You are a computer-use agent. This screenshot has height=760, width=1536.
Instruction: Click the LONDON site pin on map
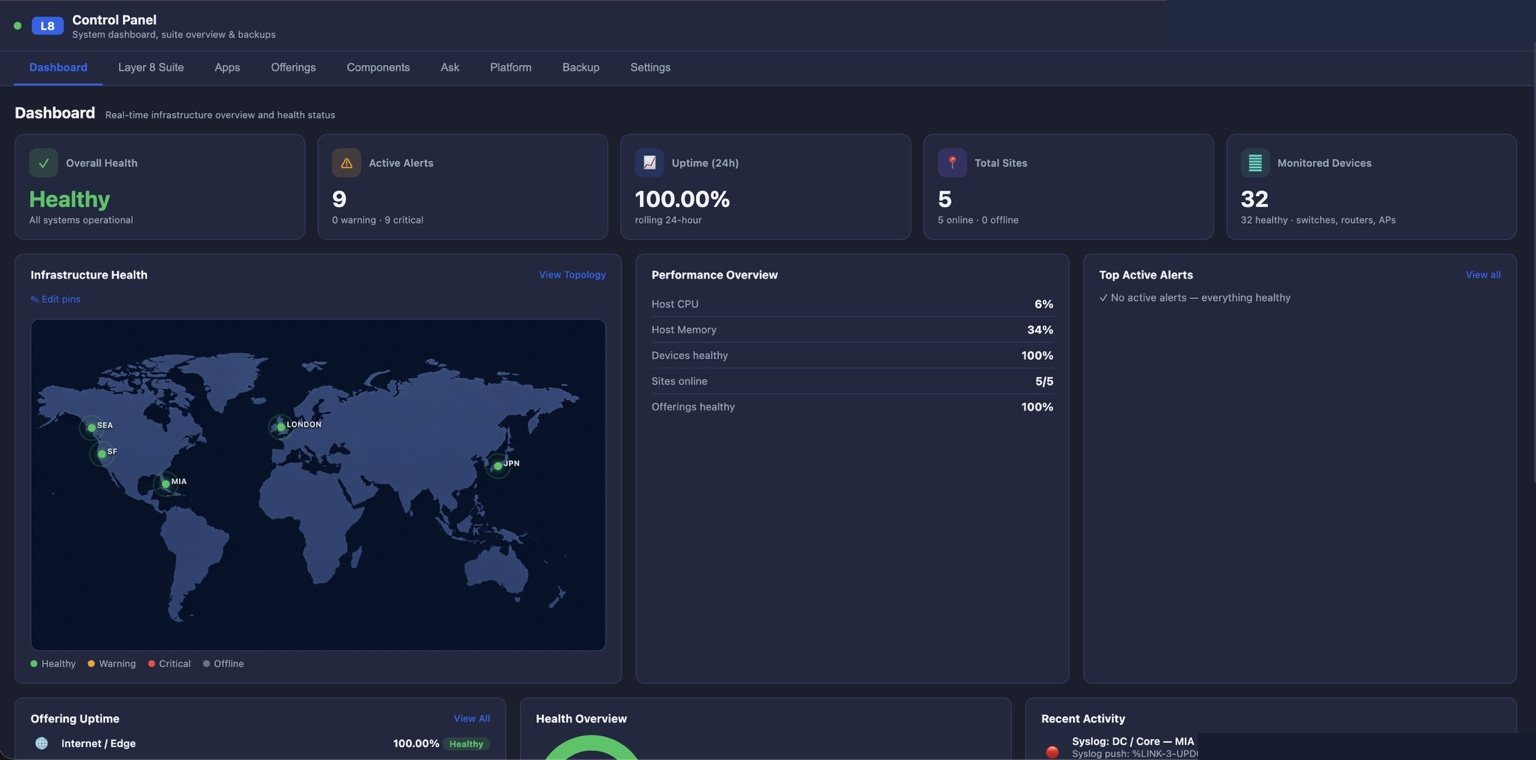click(x=280, y=427)
